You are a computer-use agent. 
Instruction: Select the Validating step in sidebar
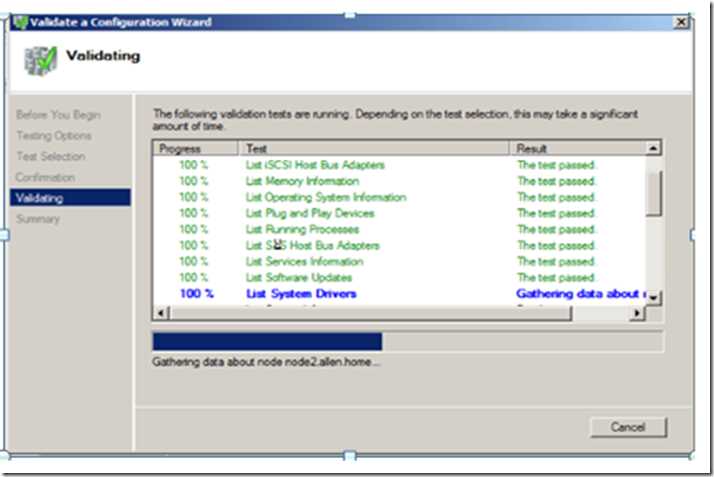click(70, 198)
